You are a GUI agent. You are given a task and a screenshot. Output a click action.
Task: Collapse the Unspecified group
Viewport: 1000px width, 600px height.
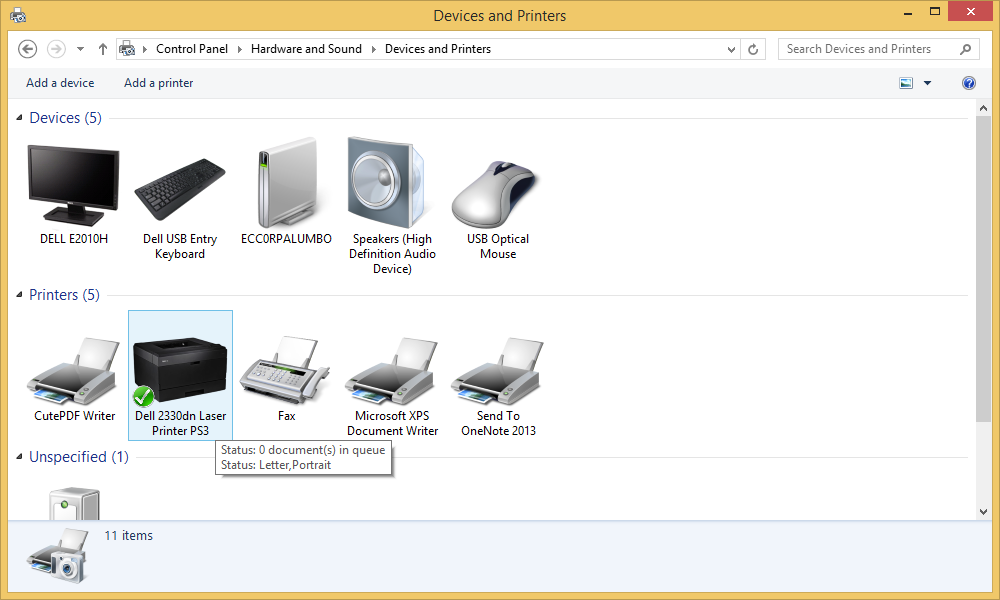(x=20, y=458)
